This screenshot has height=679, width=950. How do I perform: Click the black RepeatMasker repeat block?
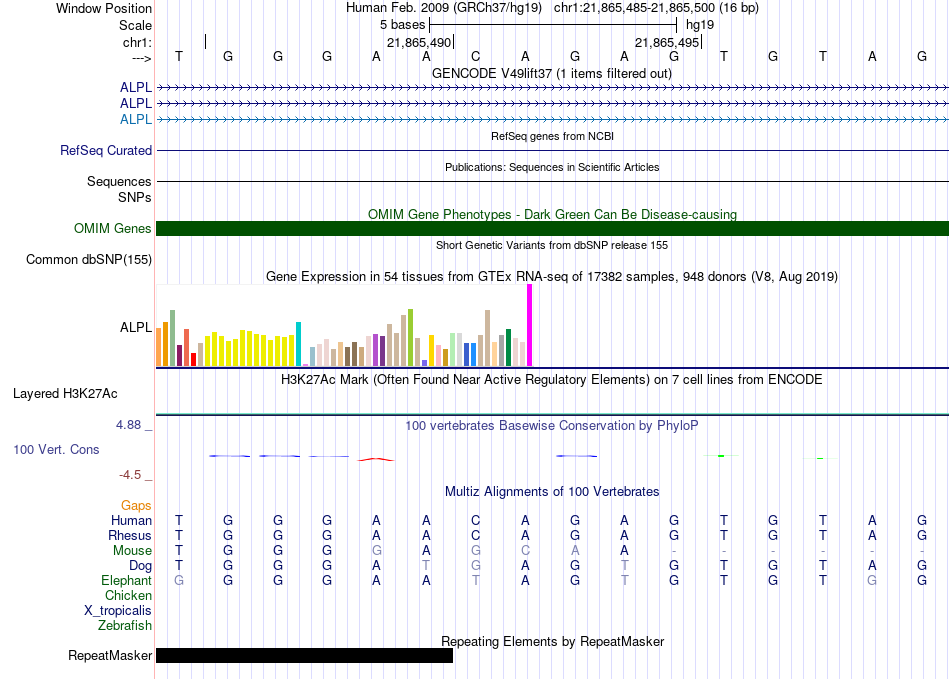(305, 655)
